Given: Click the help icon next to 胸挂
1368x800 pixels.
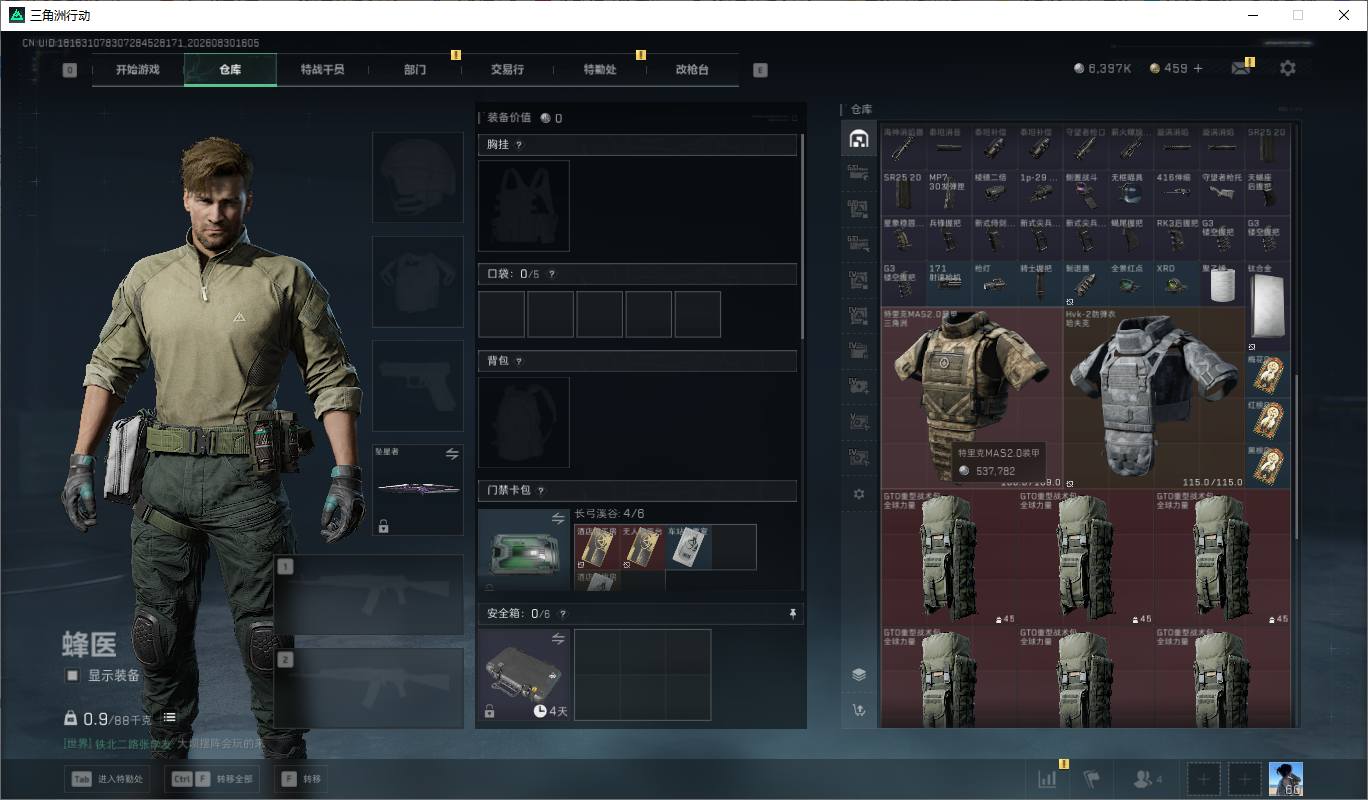Looking at the screenshot, I should click(518, 145).
